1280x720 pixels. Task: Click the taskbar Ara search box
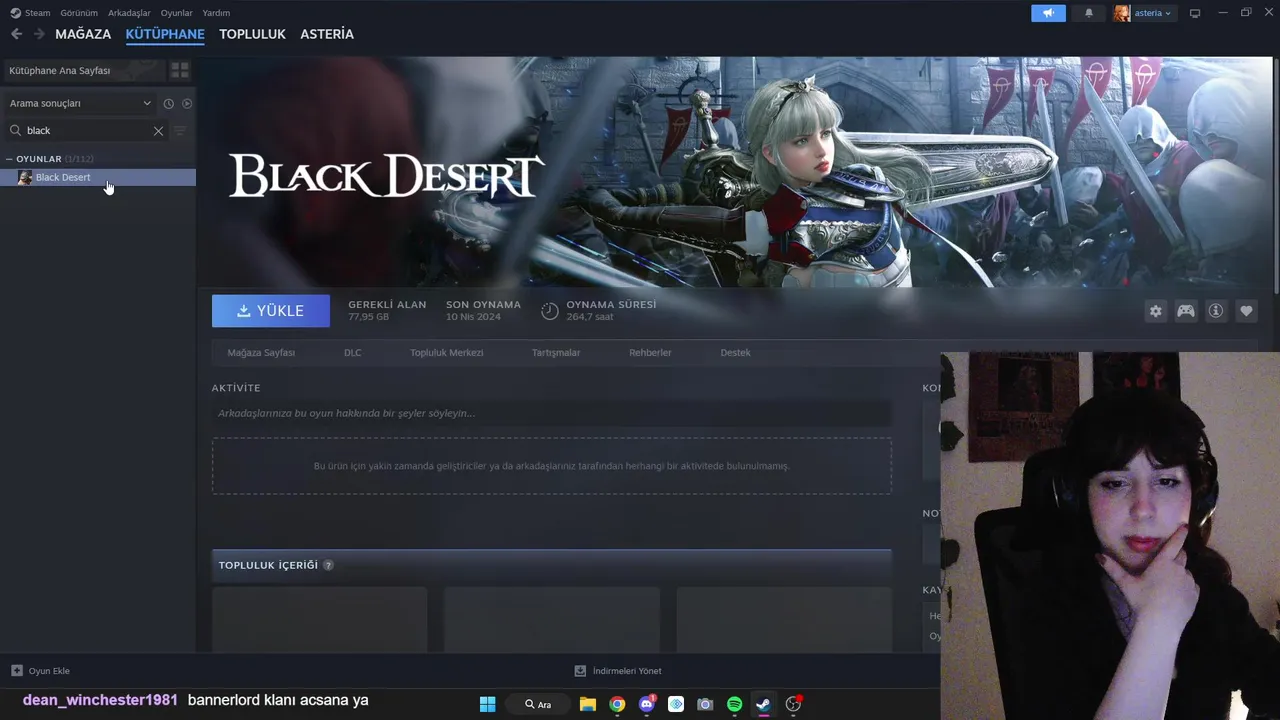[x=538, y=704]
